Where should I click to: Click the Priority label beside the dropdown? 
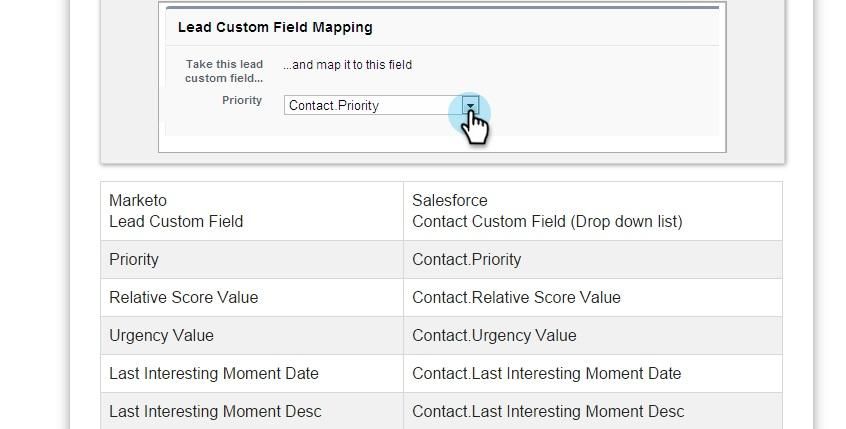pos(242,100)
